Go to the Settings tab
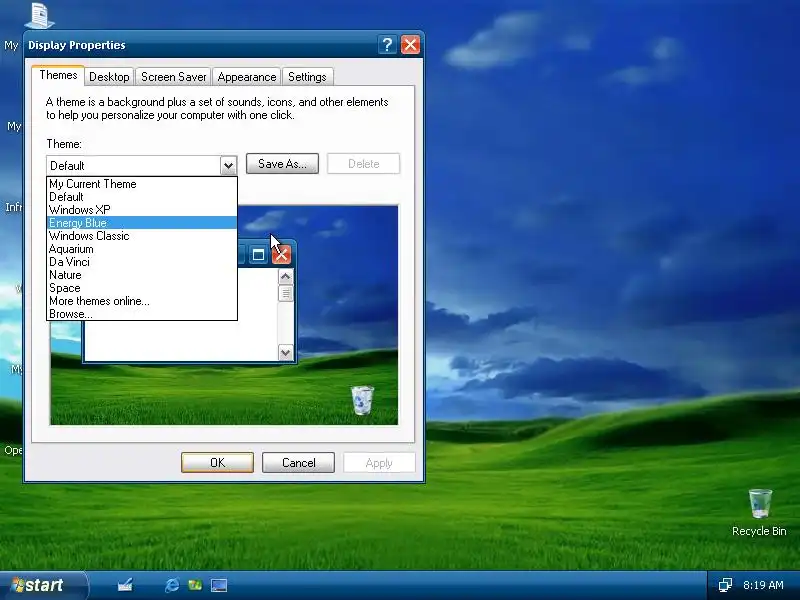800x600 pixels. coord(307,77)
